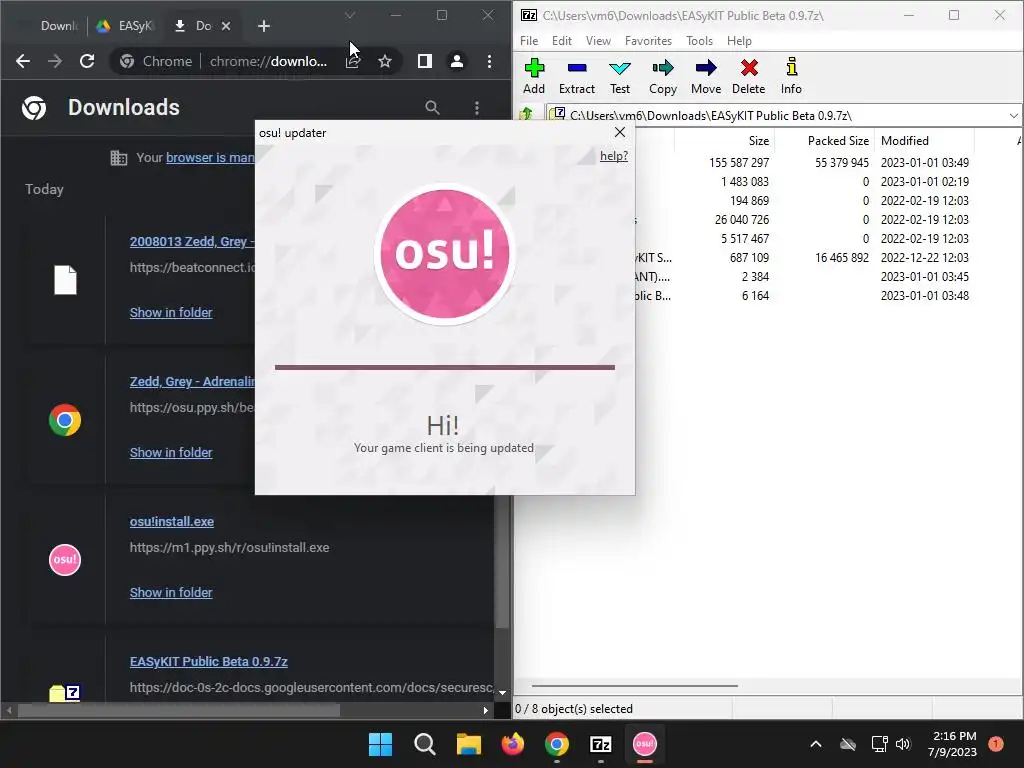Image resolution: width=1024 pixels, height=768 pixels.
Task: Share this page from the address bar
Action: tap(353, 61)
